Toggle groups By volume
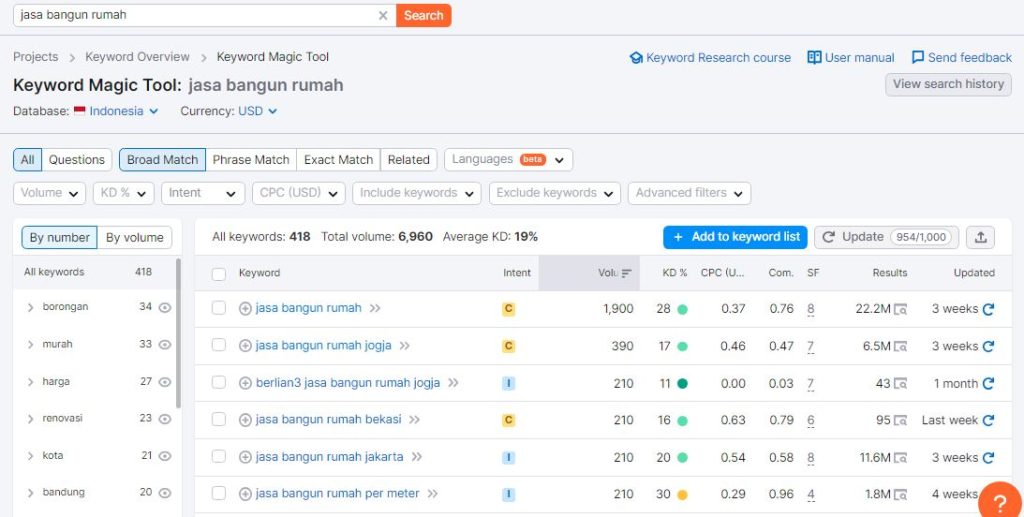 pyautogui.click(x=135, y=238)
